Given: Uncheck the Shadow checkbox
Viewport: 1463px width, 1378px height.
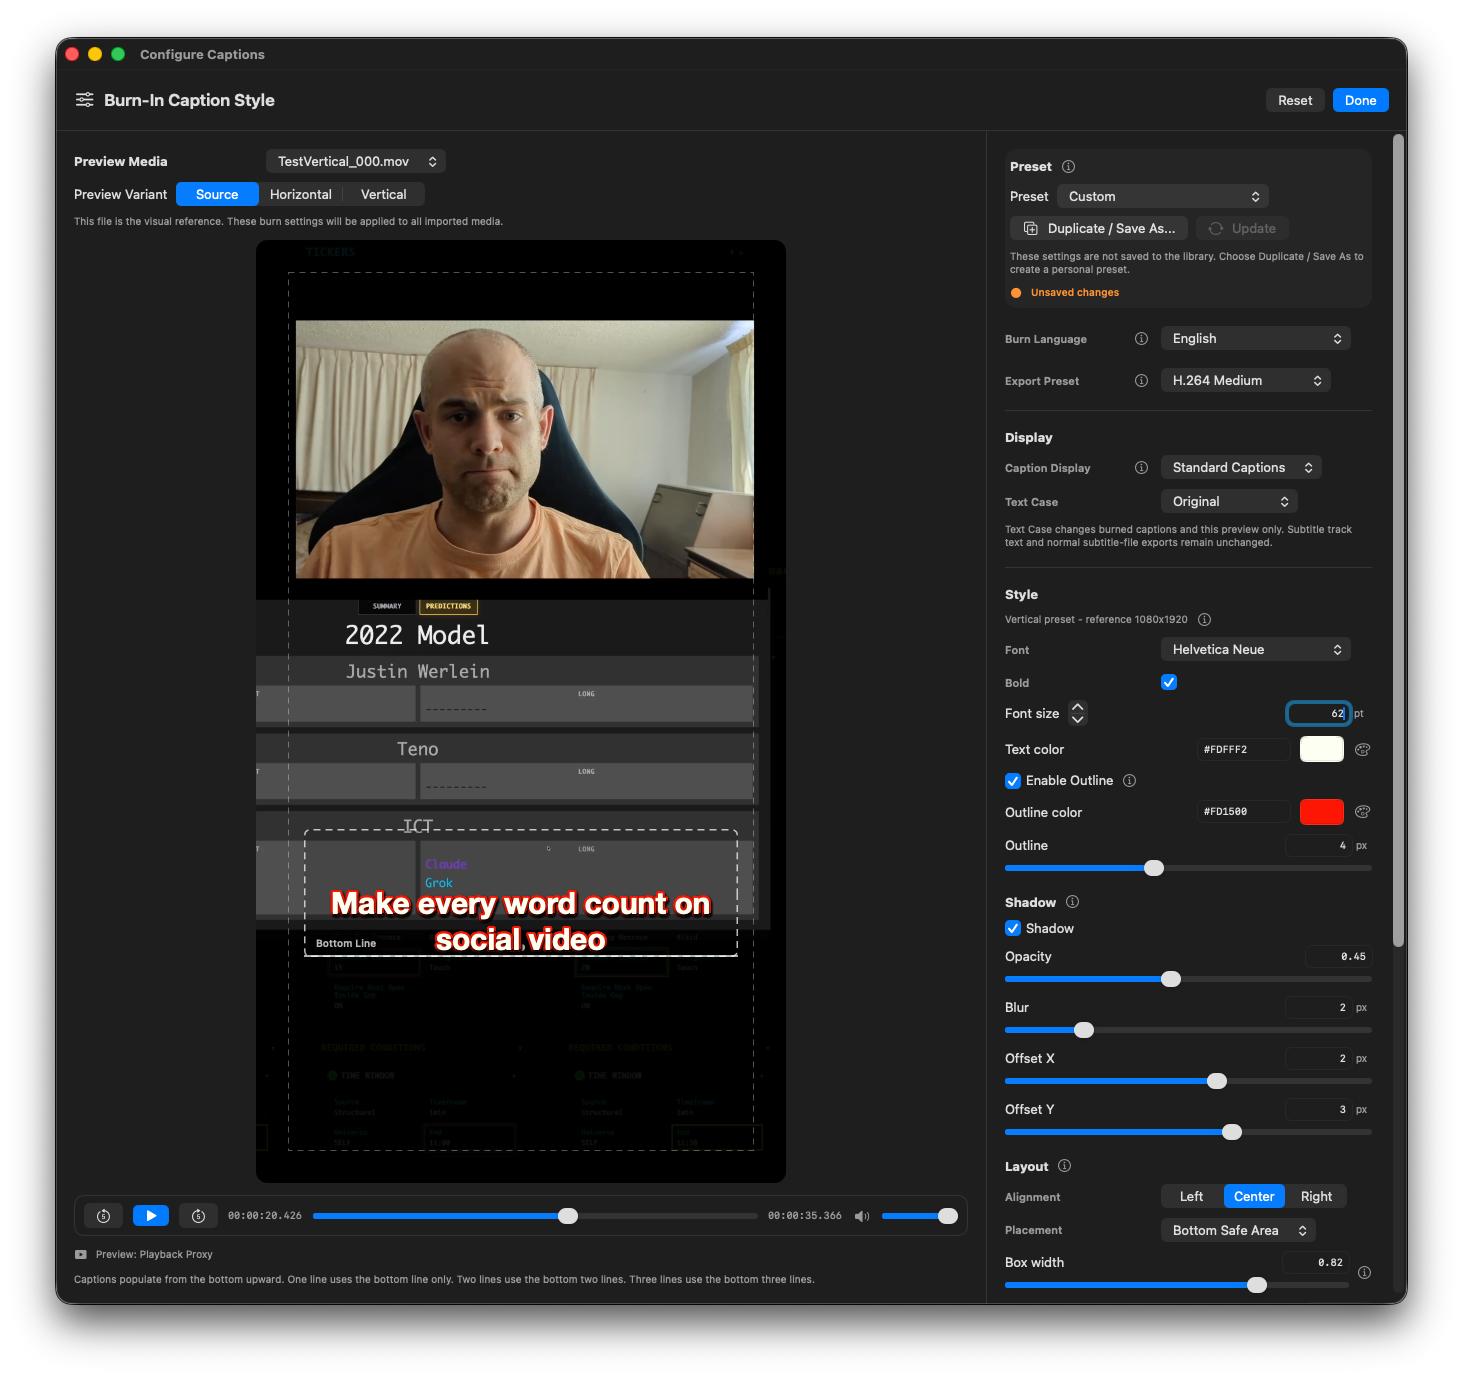Looking at the screenshot, I should tap(1013, 929).
